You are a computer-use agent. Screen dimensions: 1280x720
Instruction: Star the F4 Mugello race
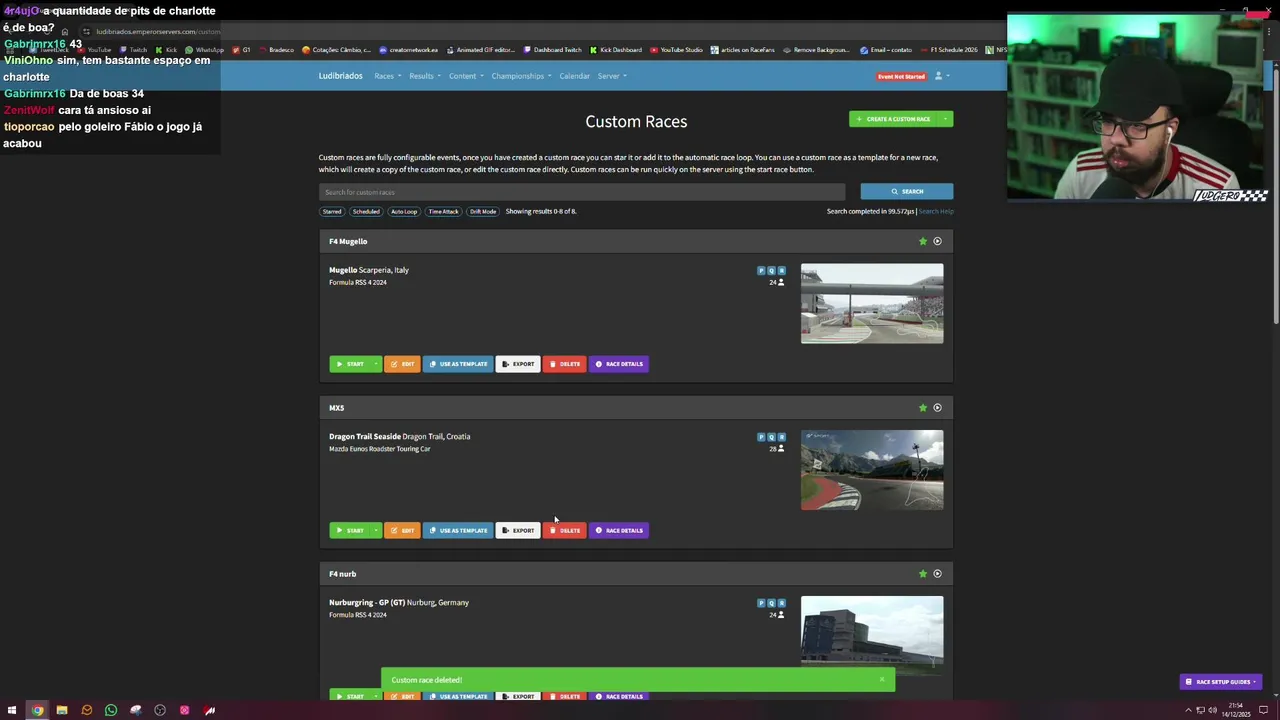coord(923,241)
